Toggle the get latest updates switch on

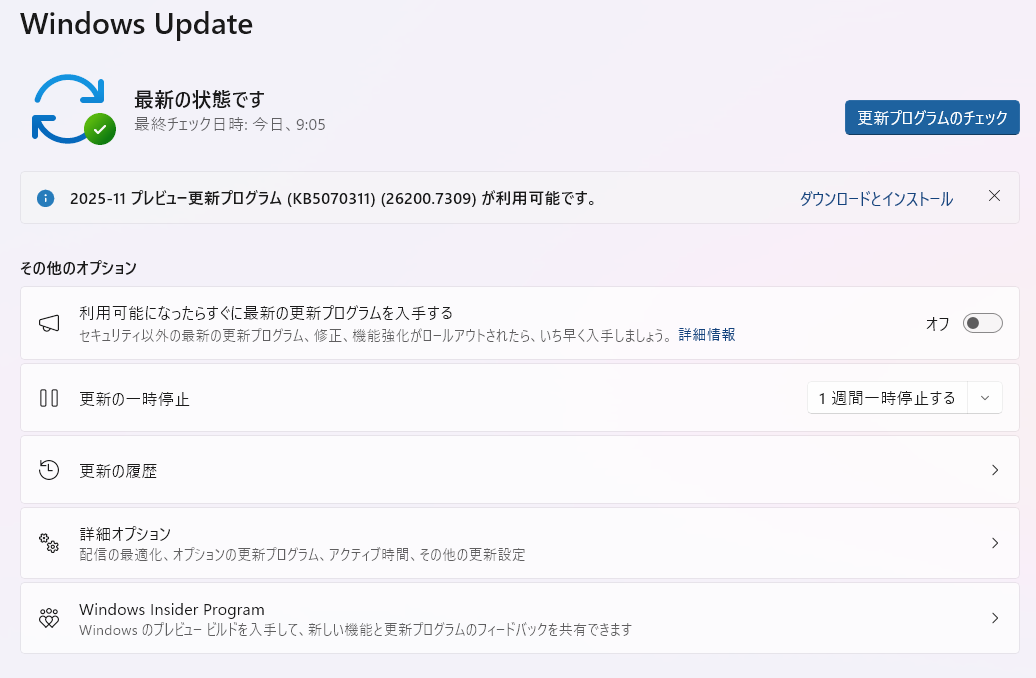[x=982, y=323]
